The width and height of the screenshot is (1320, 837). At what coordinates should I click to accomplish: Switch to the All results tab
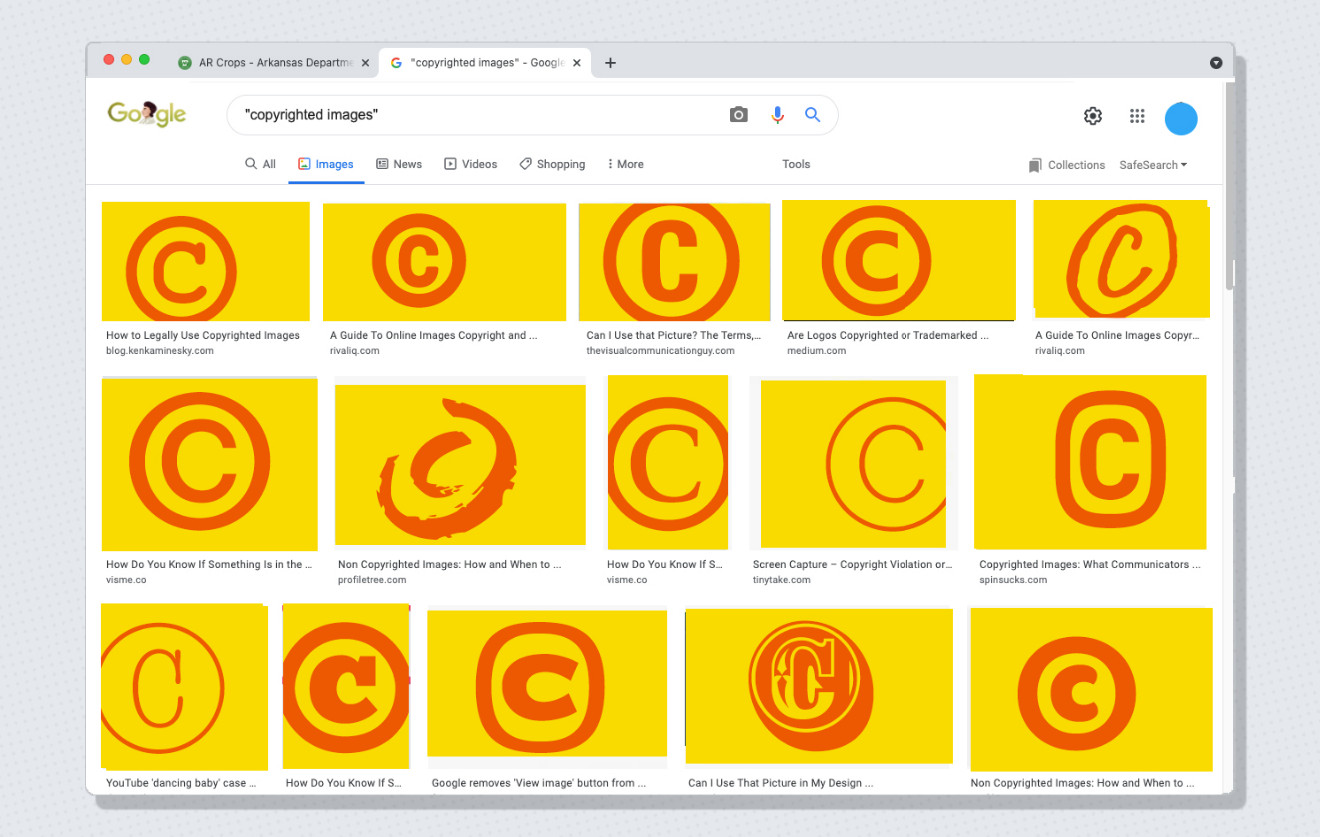pos(260,164)
